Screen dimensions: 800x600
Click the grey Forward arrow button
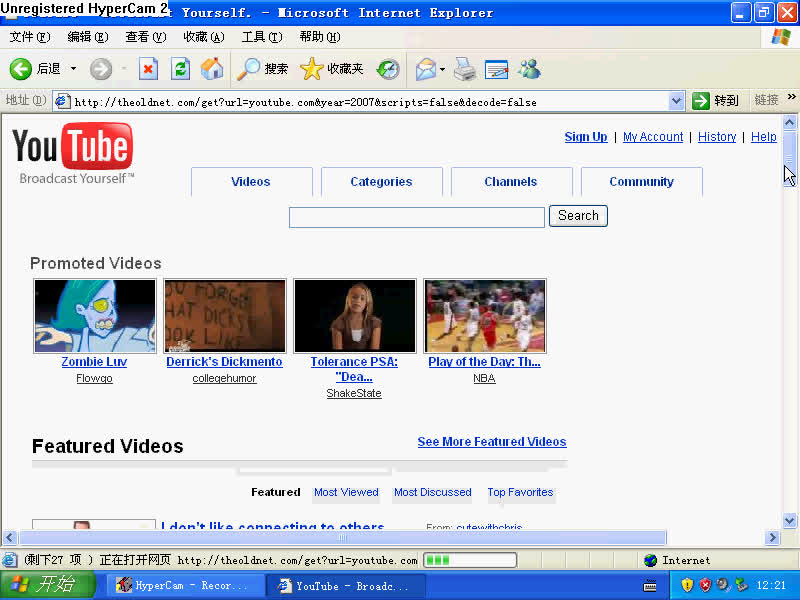[x=101, y=69]
